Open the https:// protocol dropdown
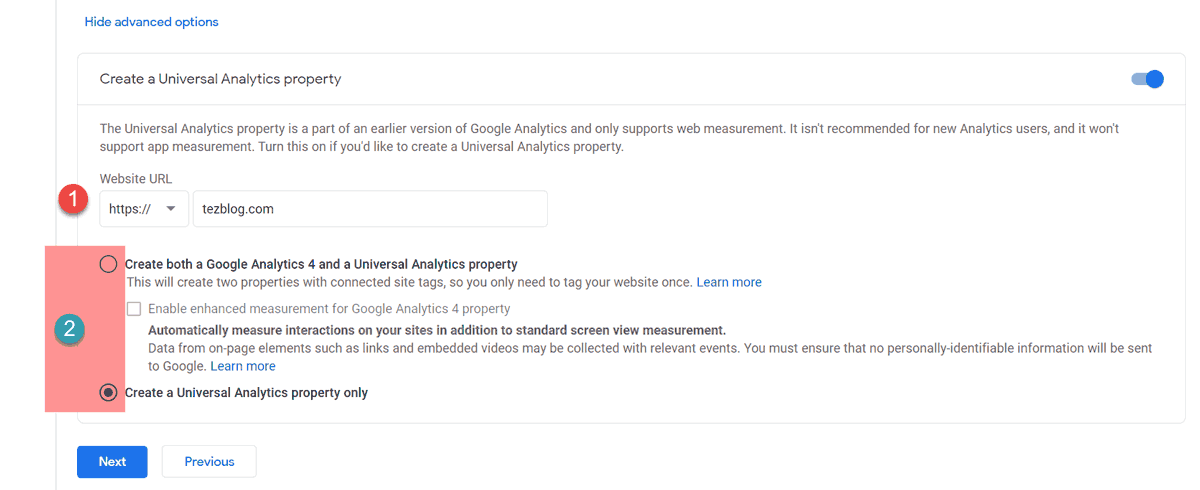1200x490 pixels. click(144, 209)
